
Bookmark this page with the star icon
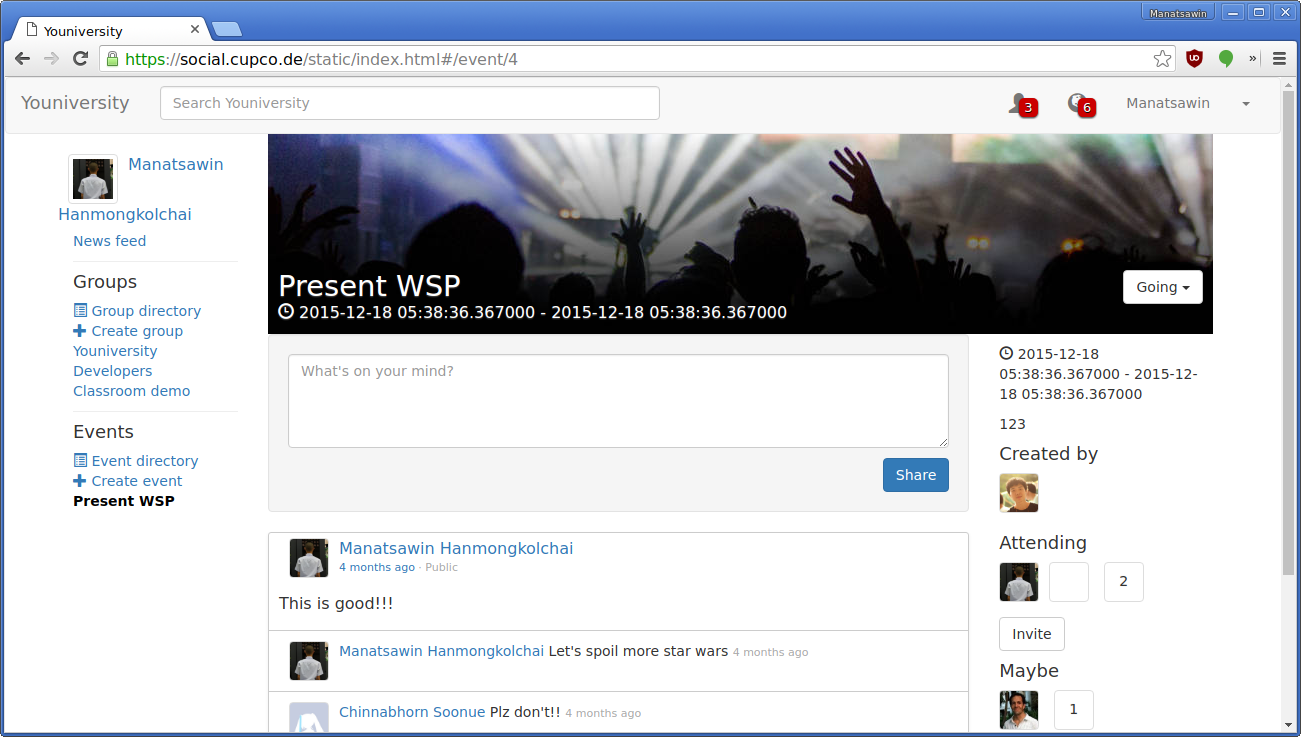pos(1162,59)
